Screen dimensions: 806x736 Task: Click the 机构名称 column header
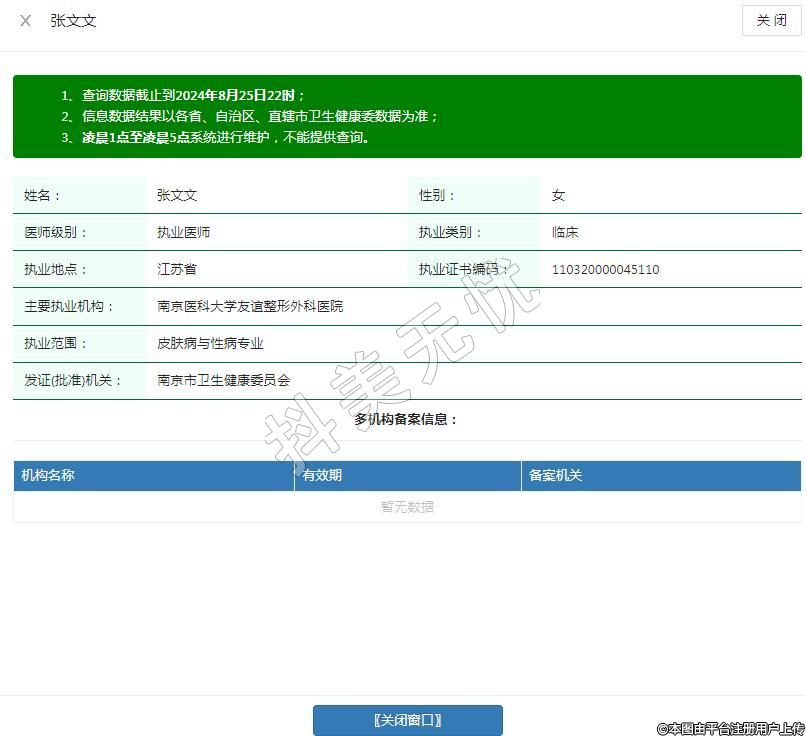tap(48, 476)
